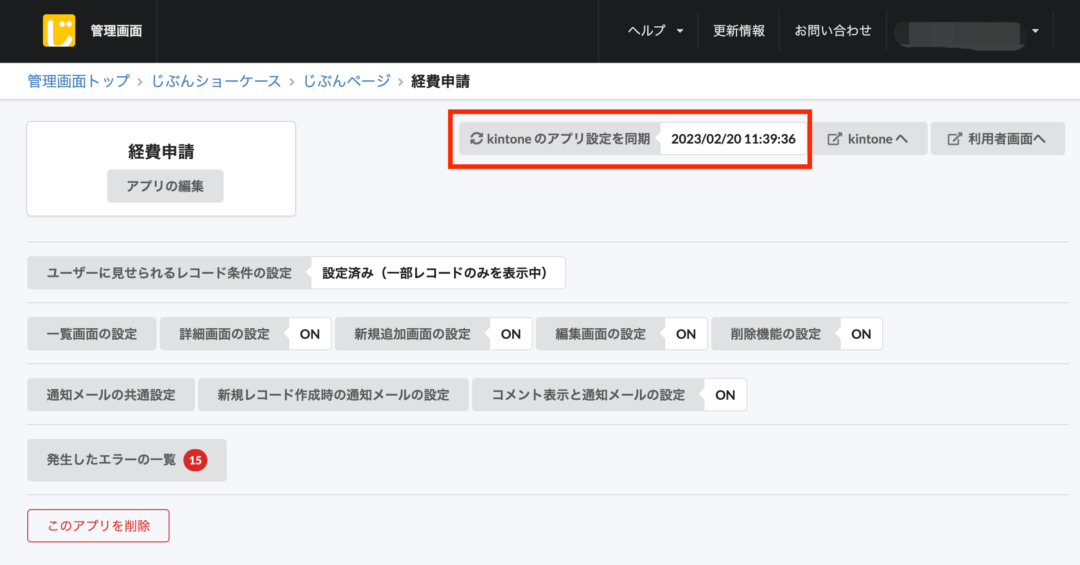Toggle ON indicator for 詳細画面の設定

click(310, 334)
